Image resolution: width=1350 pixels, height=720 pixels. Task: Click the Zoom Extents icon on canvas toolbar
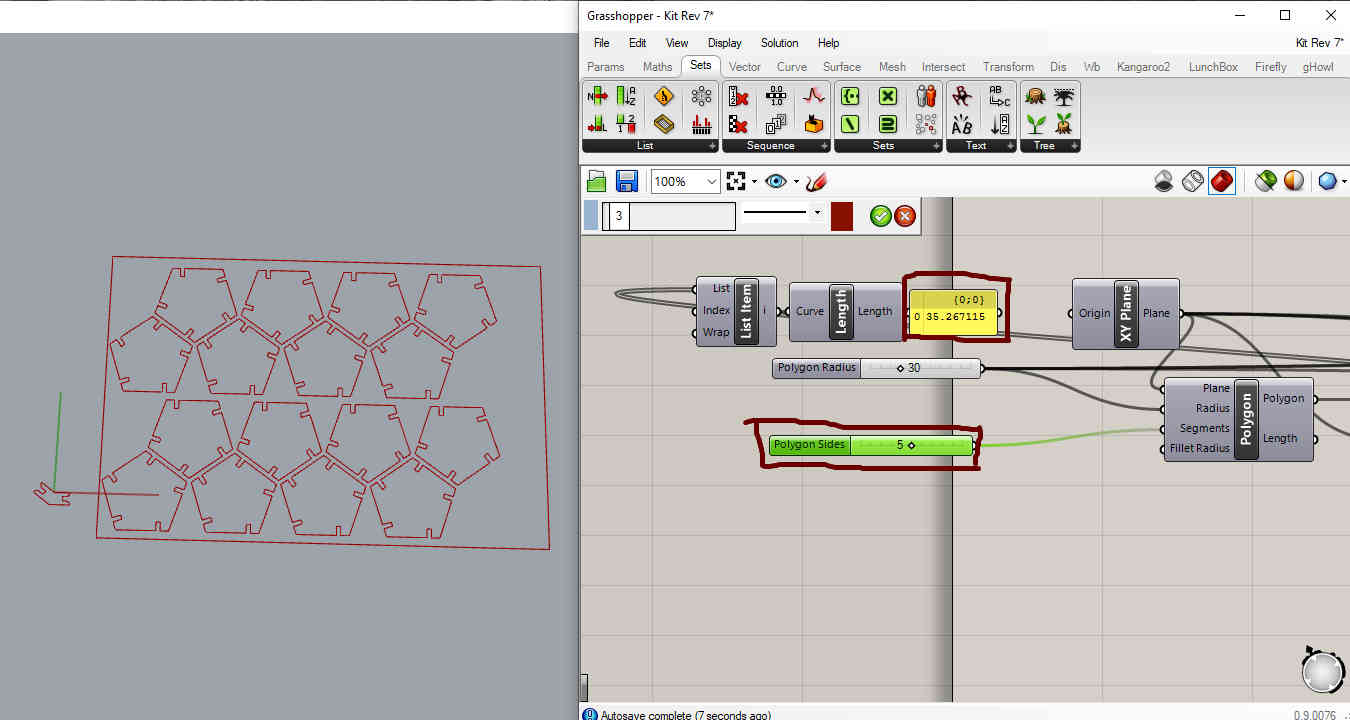point(737,181)
